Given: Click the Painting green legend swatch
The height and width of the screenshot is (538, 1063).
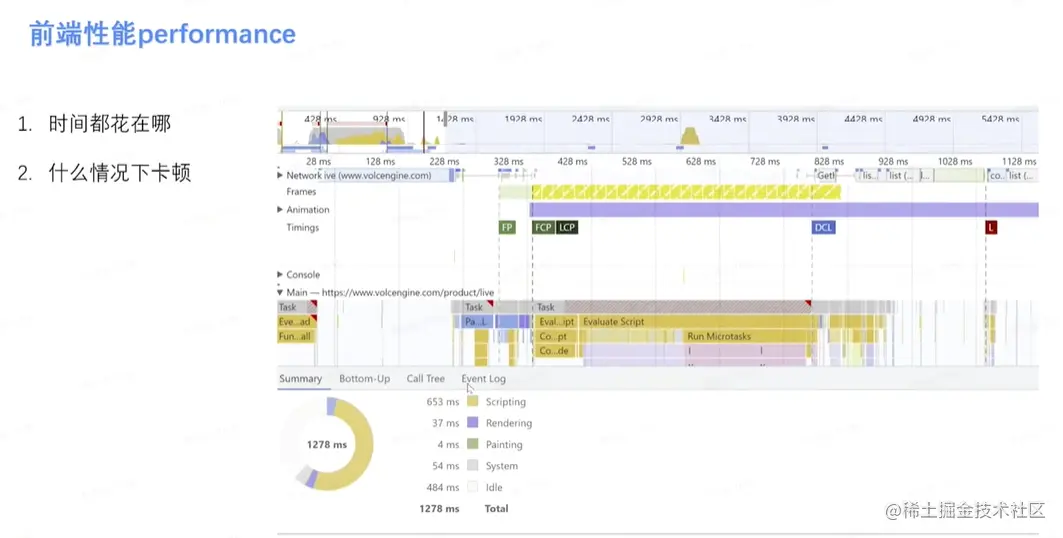Looking at the screenshot, I should pyautogui.click(x=473, y=444).
